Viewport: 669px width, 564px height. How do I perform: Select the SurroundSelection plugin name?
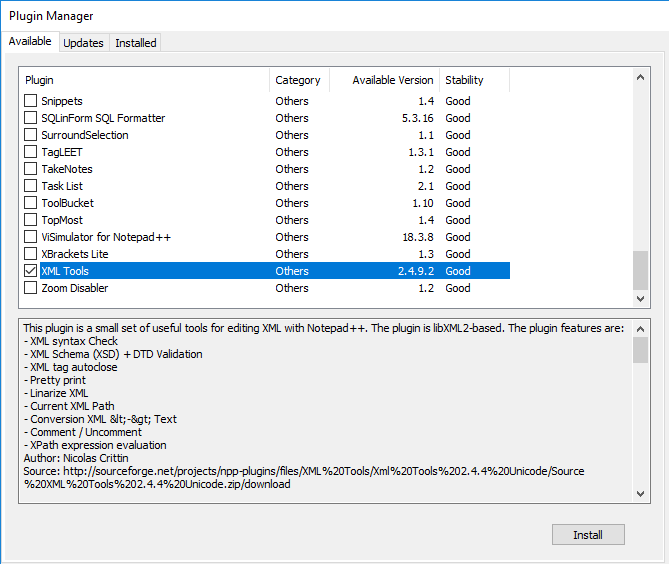click(85, 135)
